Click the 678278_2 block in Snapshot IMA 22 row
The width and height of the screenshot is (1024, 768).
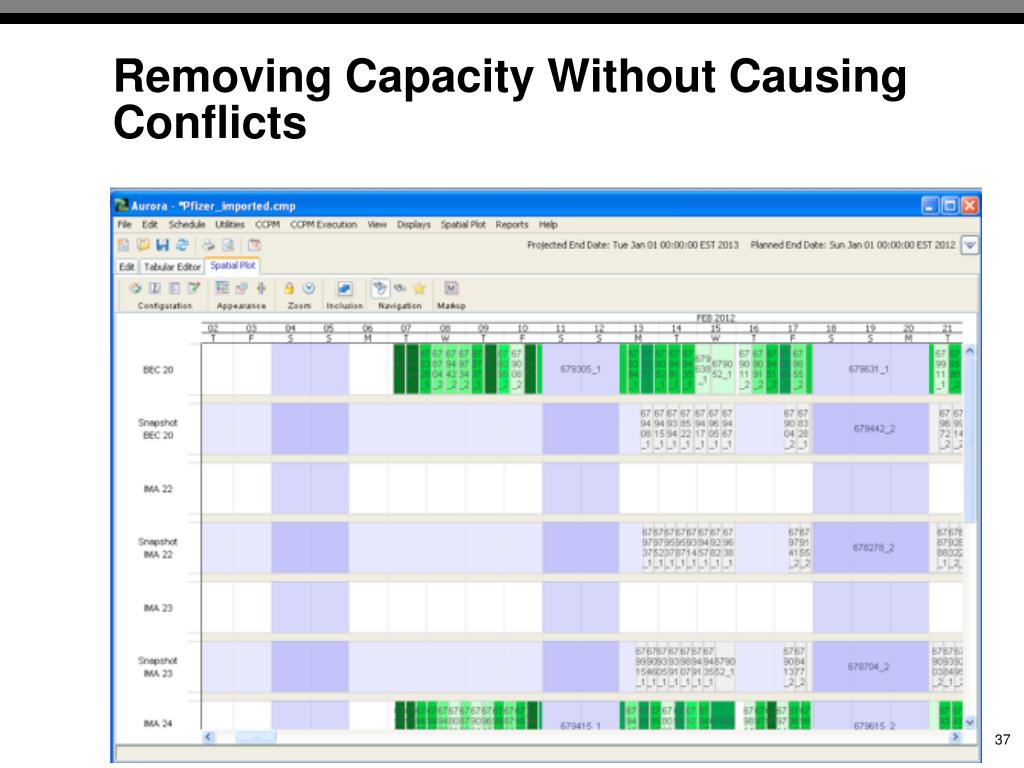click(x=873, y=548)
